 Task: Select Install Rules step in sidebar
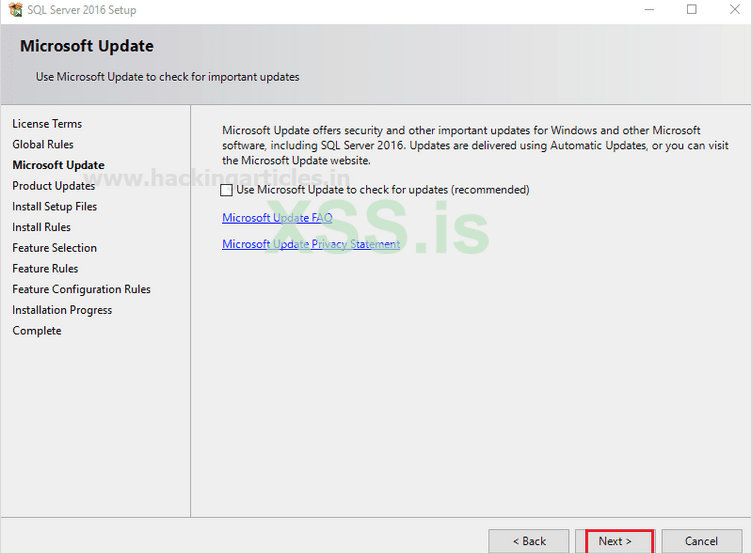(x=41, y=227)
